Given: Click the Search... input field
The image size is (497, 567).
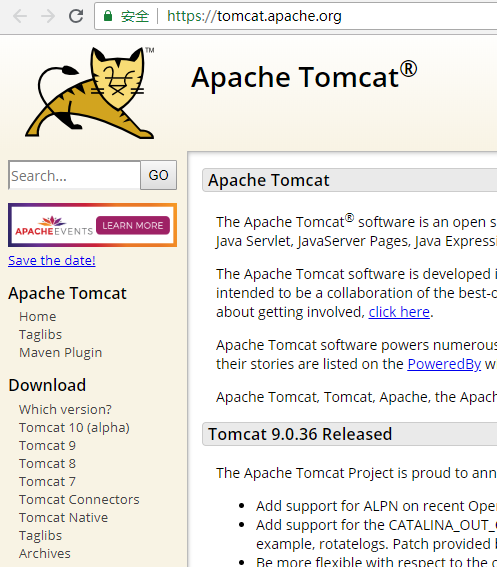Looking at the screenshot, I should tap(75, 175).
